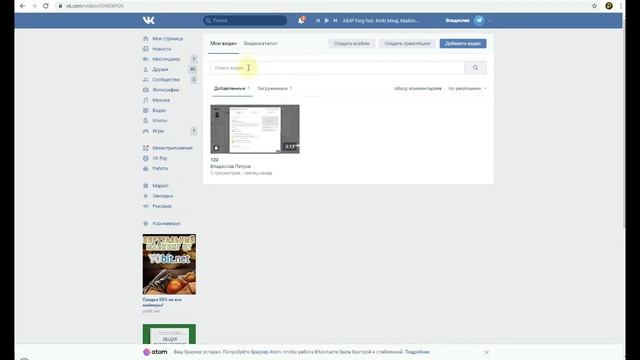Open Закладки in the sidebar
Image resolution: width=640 pixels, height=360 pixels.
(163, 196)
